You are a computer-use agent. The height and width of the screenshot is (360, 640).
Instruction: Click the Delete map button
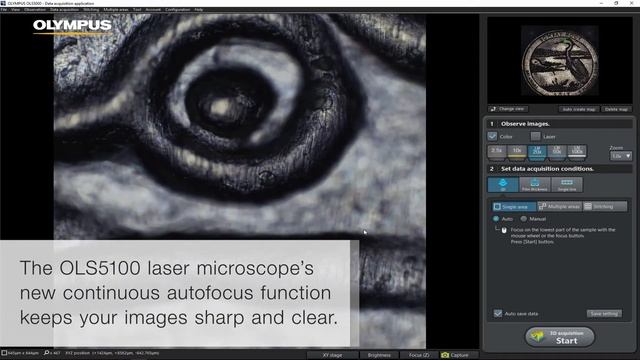click(x=616, y=109)
